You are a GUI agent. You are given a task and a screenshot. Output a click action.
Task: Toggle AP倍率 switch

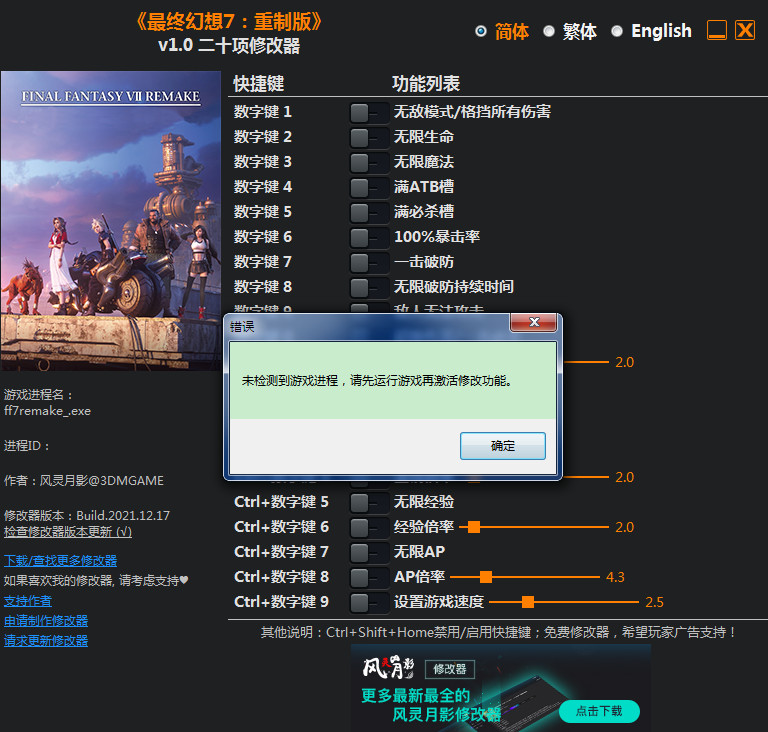coord(369,578)
